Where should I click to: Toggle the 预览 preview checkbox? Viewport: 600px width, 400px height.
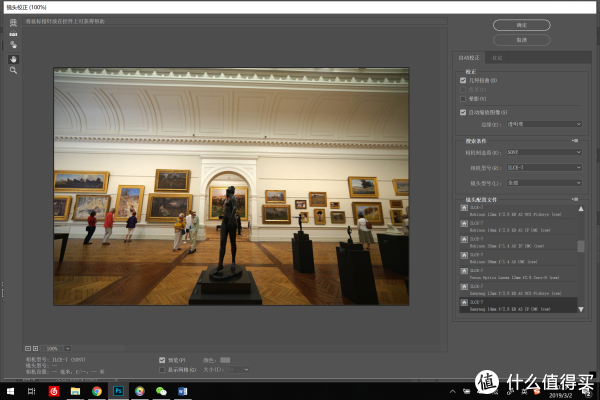pyautogui.click(x=162, y=360)
